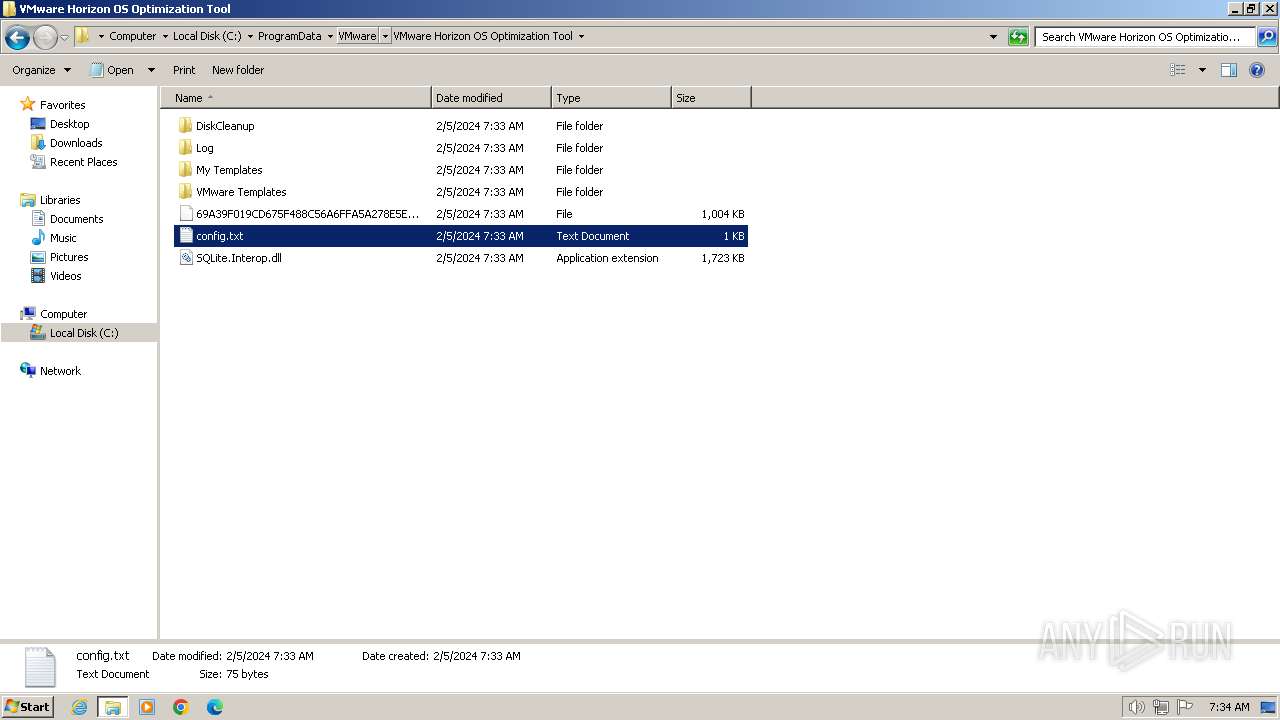Screen dimensions: 1280x720
Task: Expand the address bar history dropdown
Action: pos(993,37)
